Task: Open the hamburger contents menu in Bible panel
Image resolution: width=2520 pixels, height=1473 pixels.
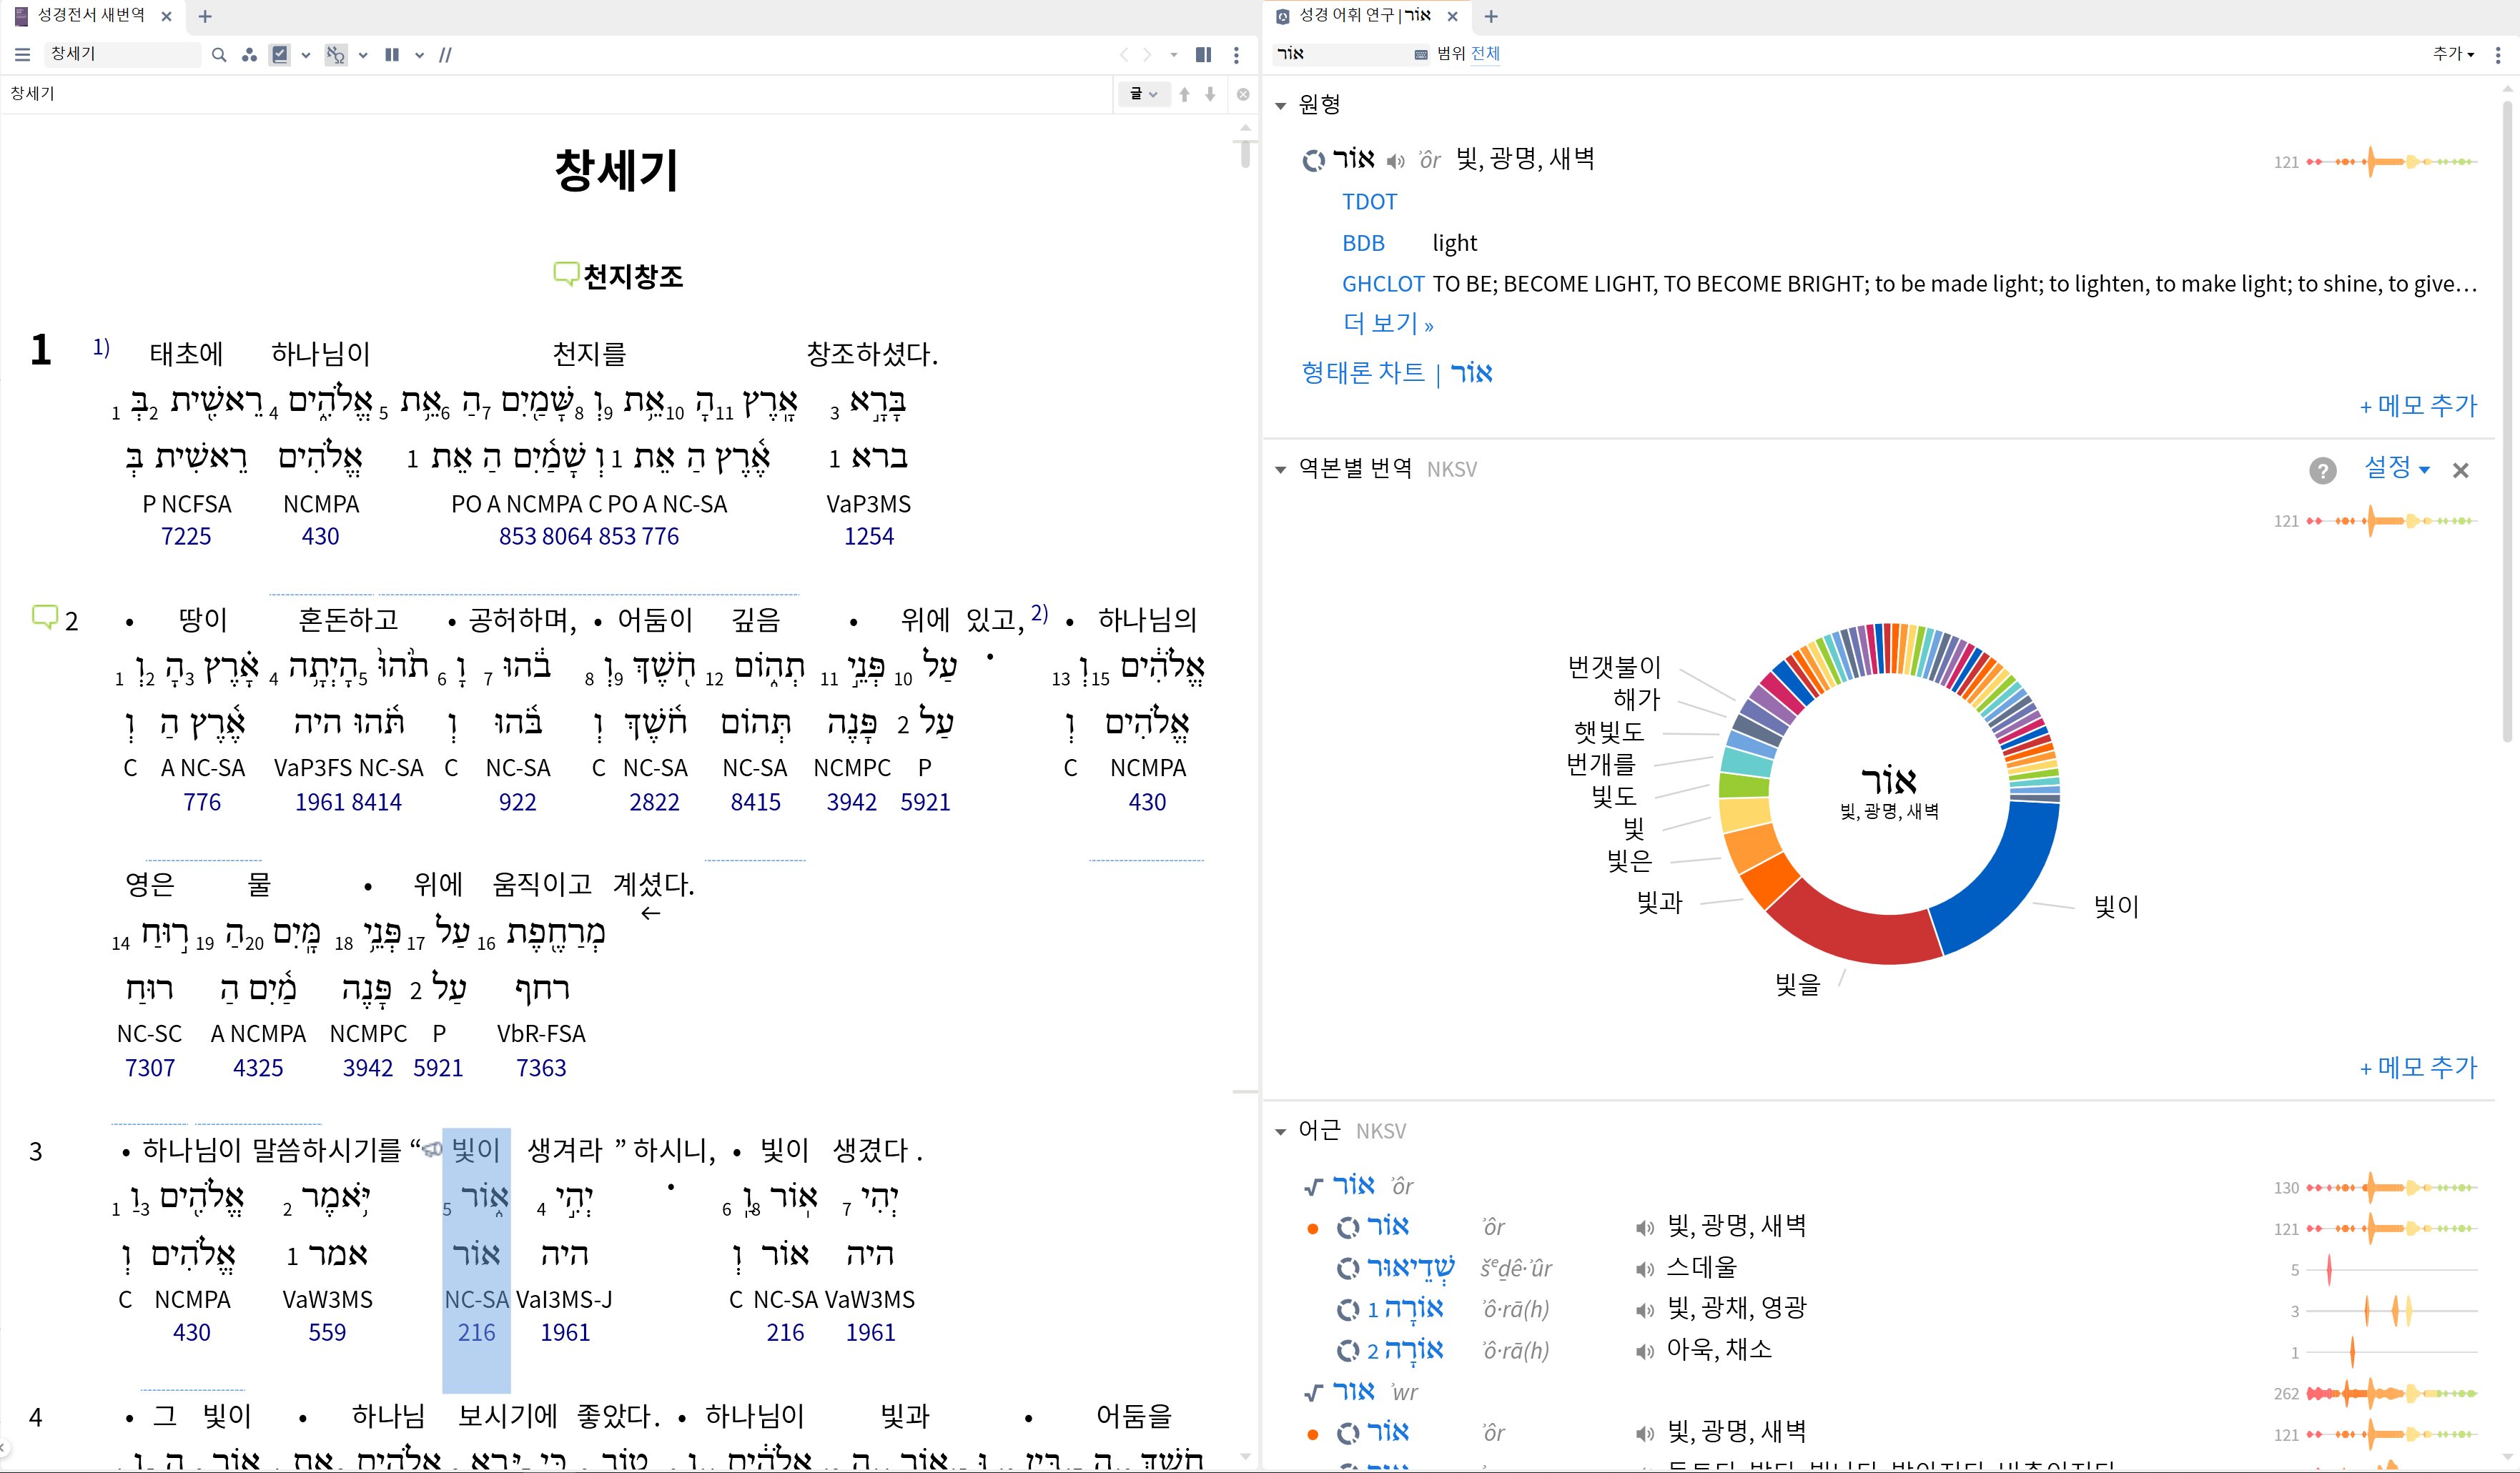Action: 22,55
